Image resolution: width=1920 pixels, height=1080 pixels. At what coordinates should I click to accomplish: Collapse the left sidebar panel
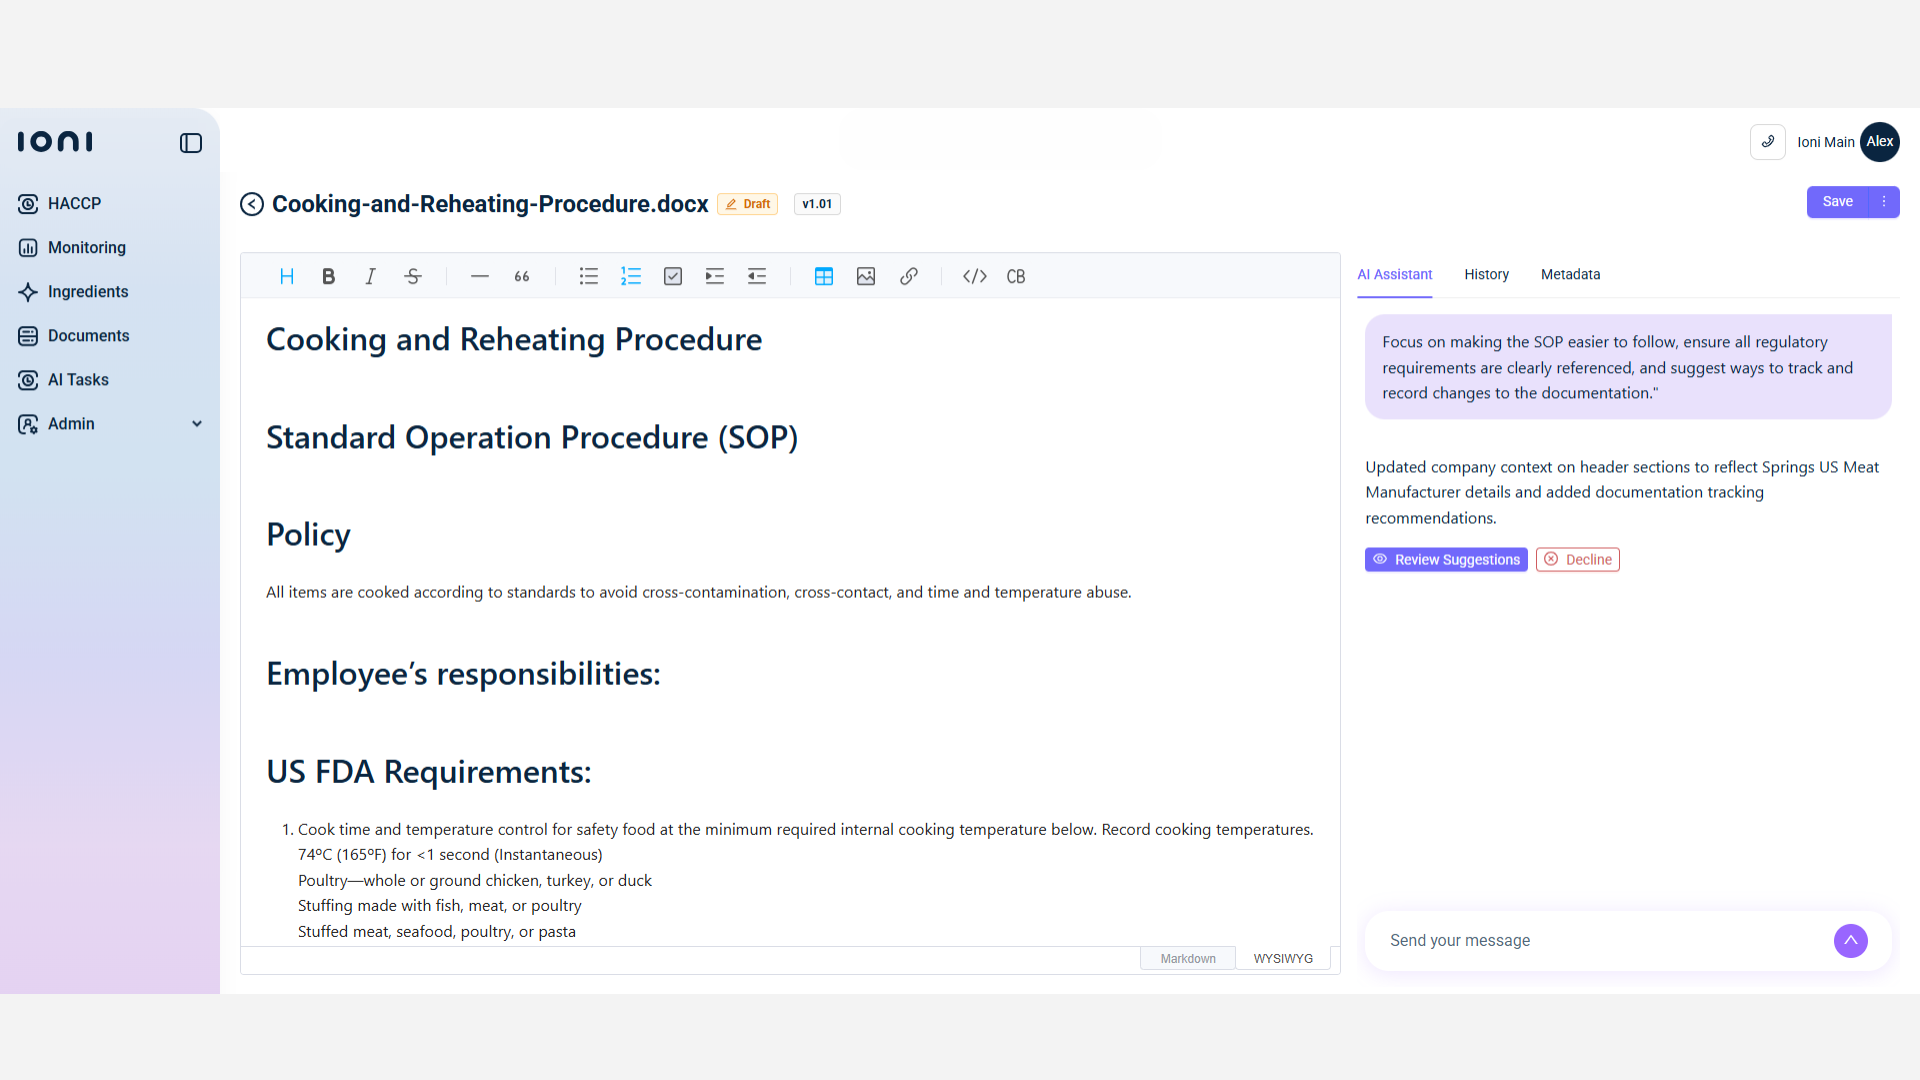tap(191, 143)
